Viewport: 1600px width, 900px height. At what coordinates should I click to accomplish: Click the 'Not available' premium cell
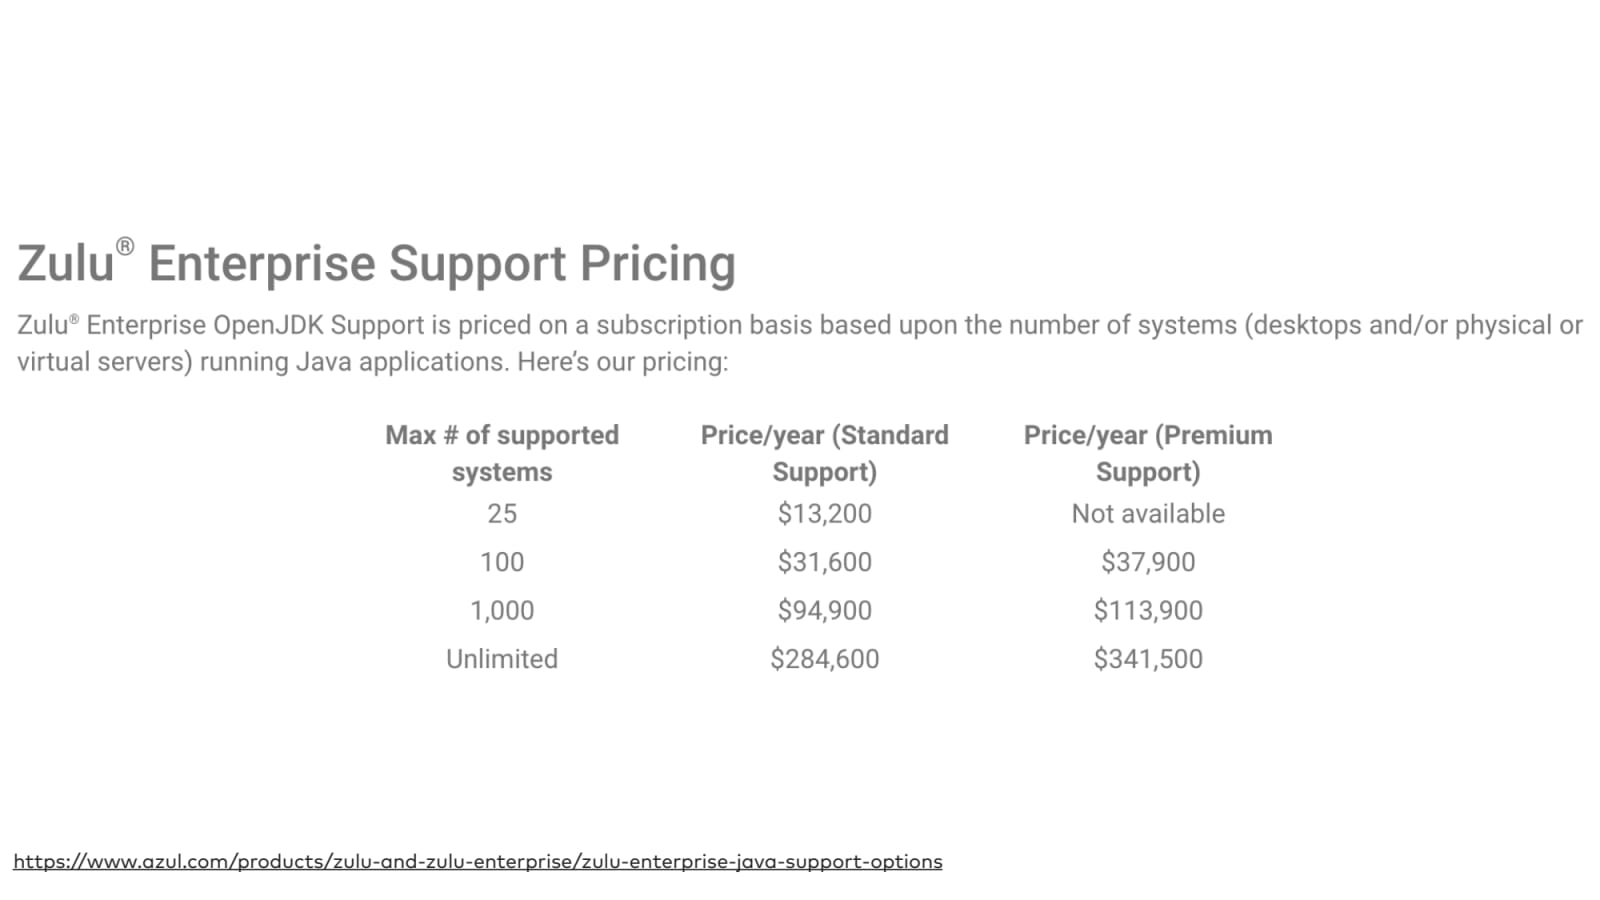point(1147,513)
